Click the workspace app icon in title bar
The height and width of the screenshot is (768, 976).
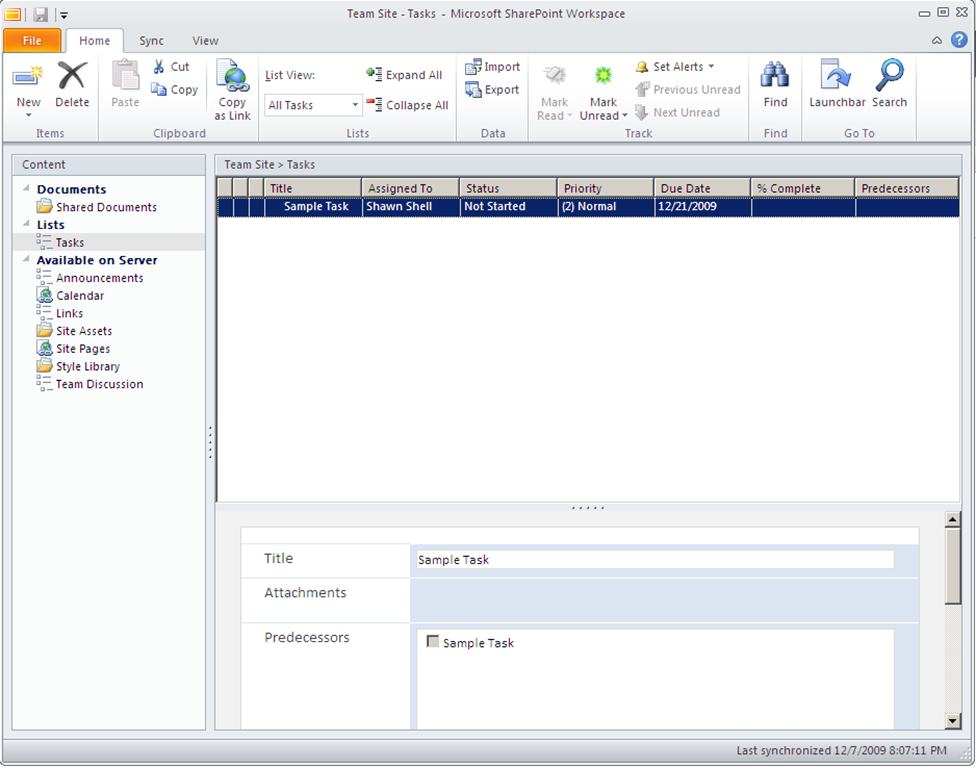tap(12, 14)
